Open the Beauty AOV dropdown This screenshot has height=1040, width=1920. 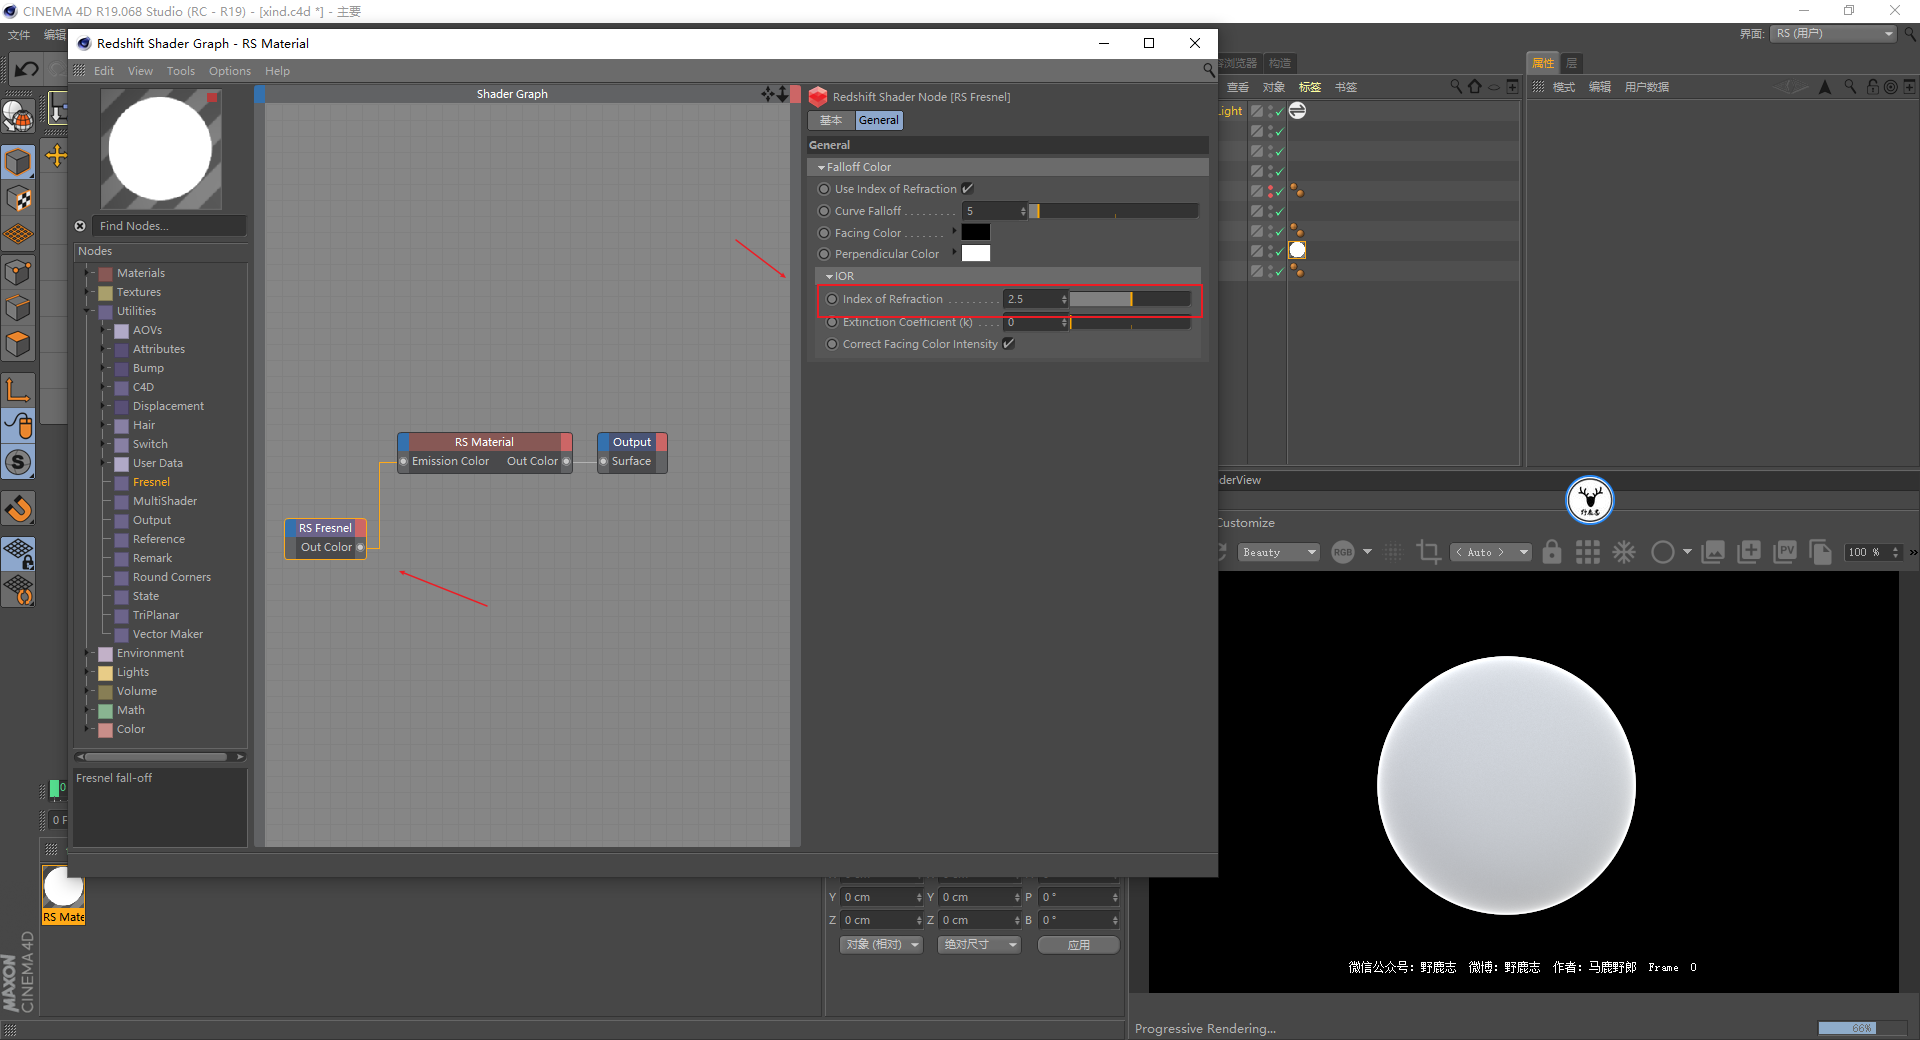point(1279,552)
